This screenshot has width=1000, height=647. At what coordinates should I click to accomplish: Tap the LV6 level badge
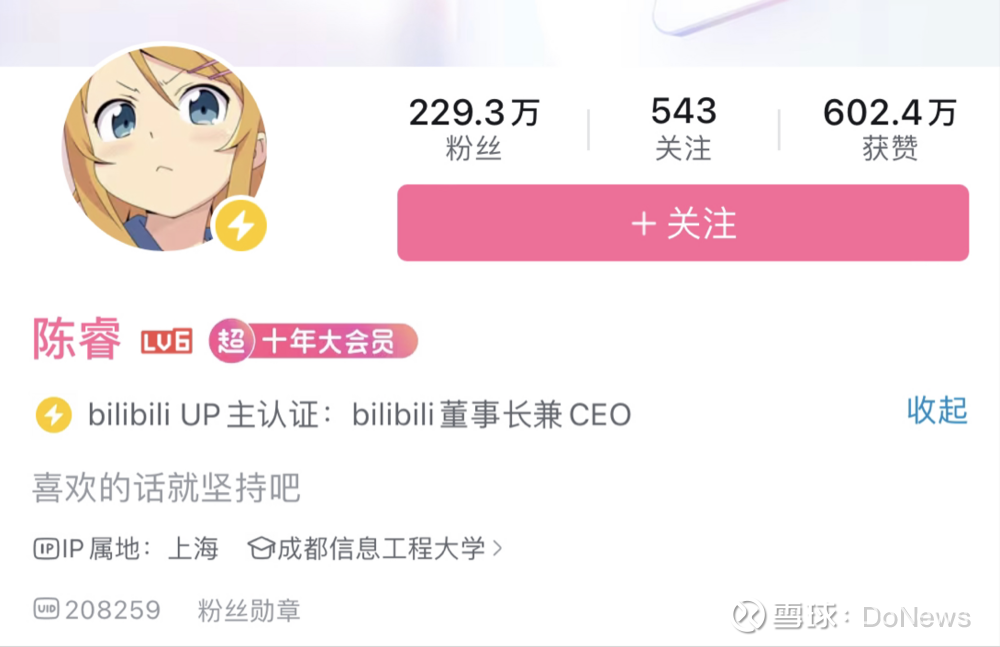click(x=166, y=342)
